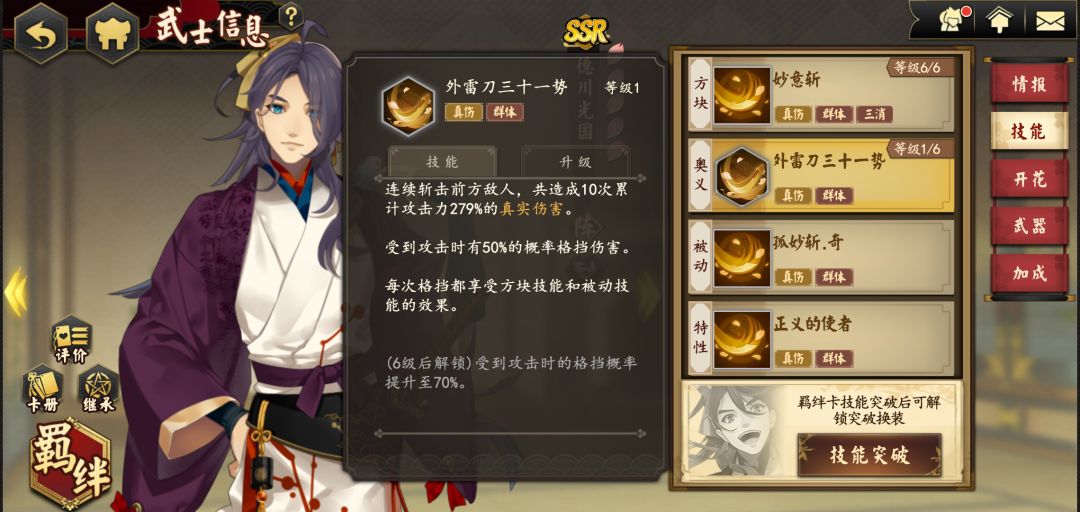This screenshot has width=1080, height=512.
Task: Open the character avatar notification icon
Action: [x=953, y=21]
